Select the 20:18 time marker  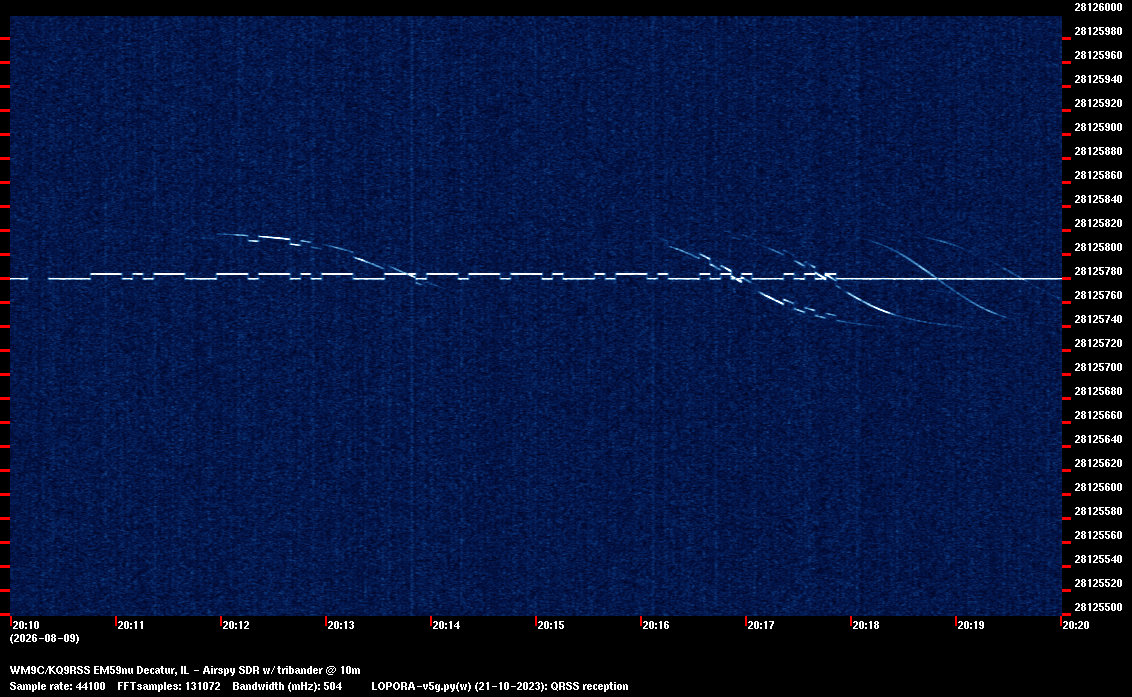866,625
